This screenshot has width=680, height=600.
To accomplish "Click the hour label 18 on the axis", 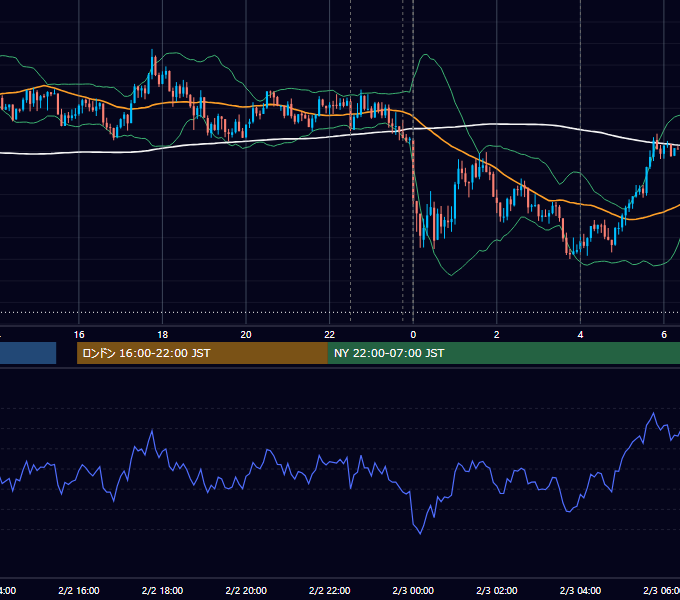I will (163, 335).
